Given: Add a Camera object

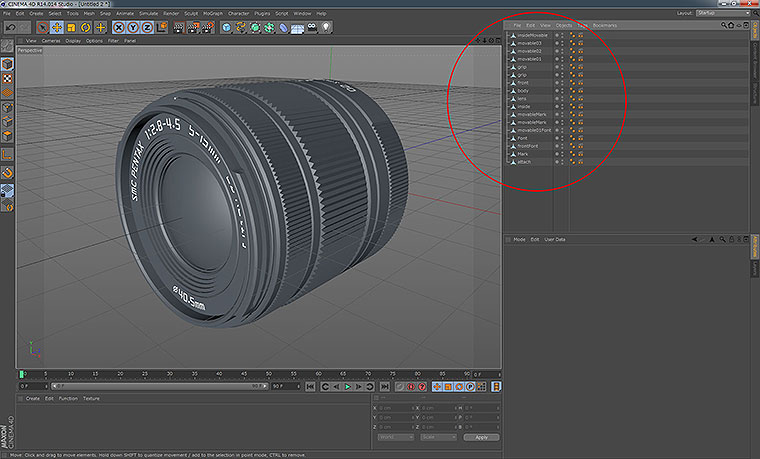Looking at the screenshot, I should pyautogui.click(x=312, y=28).
